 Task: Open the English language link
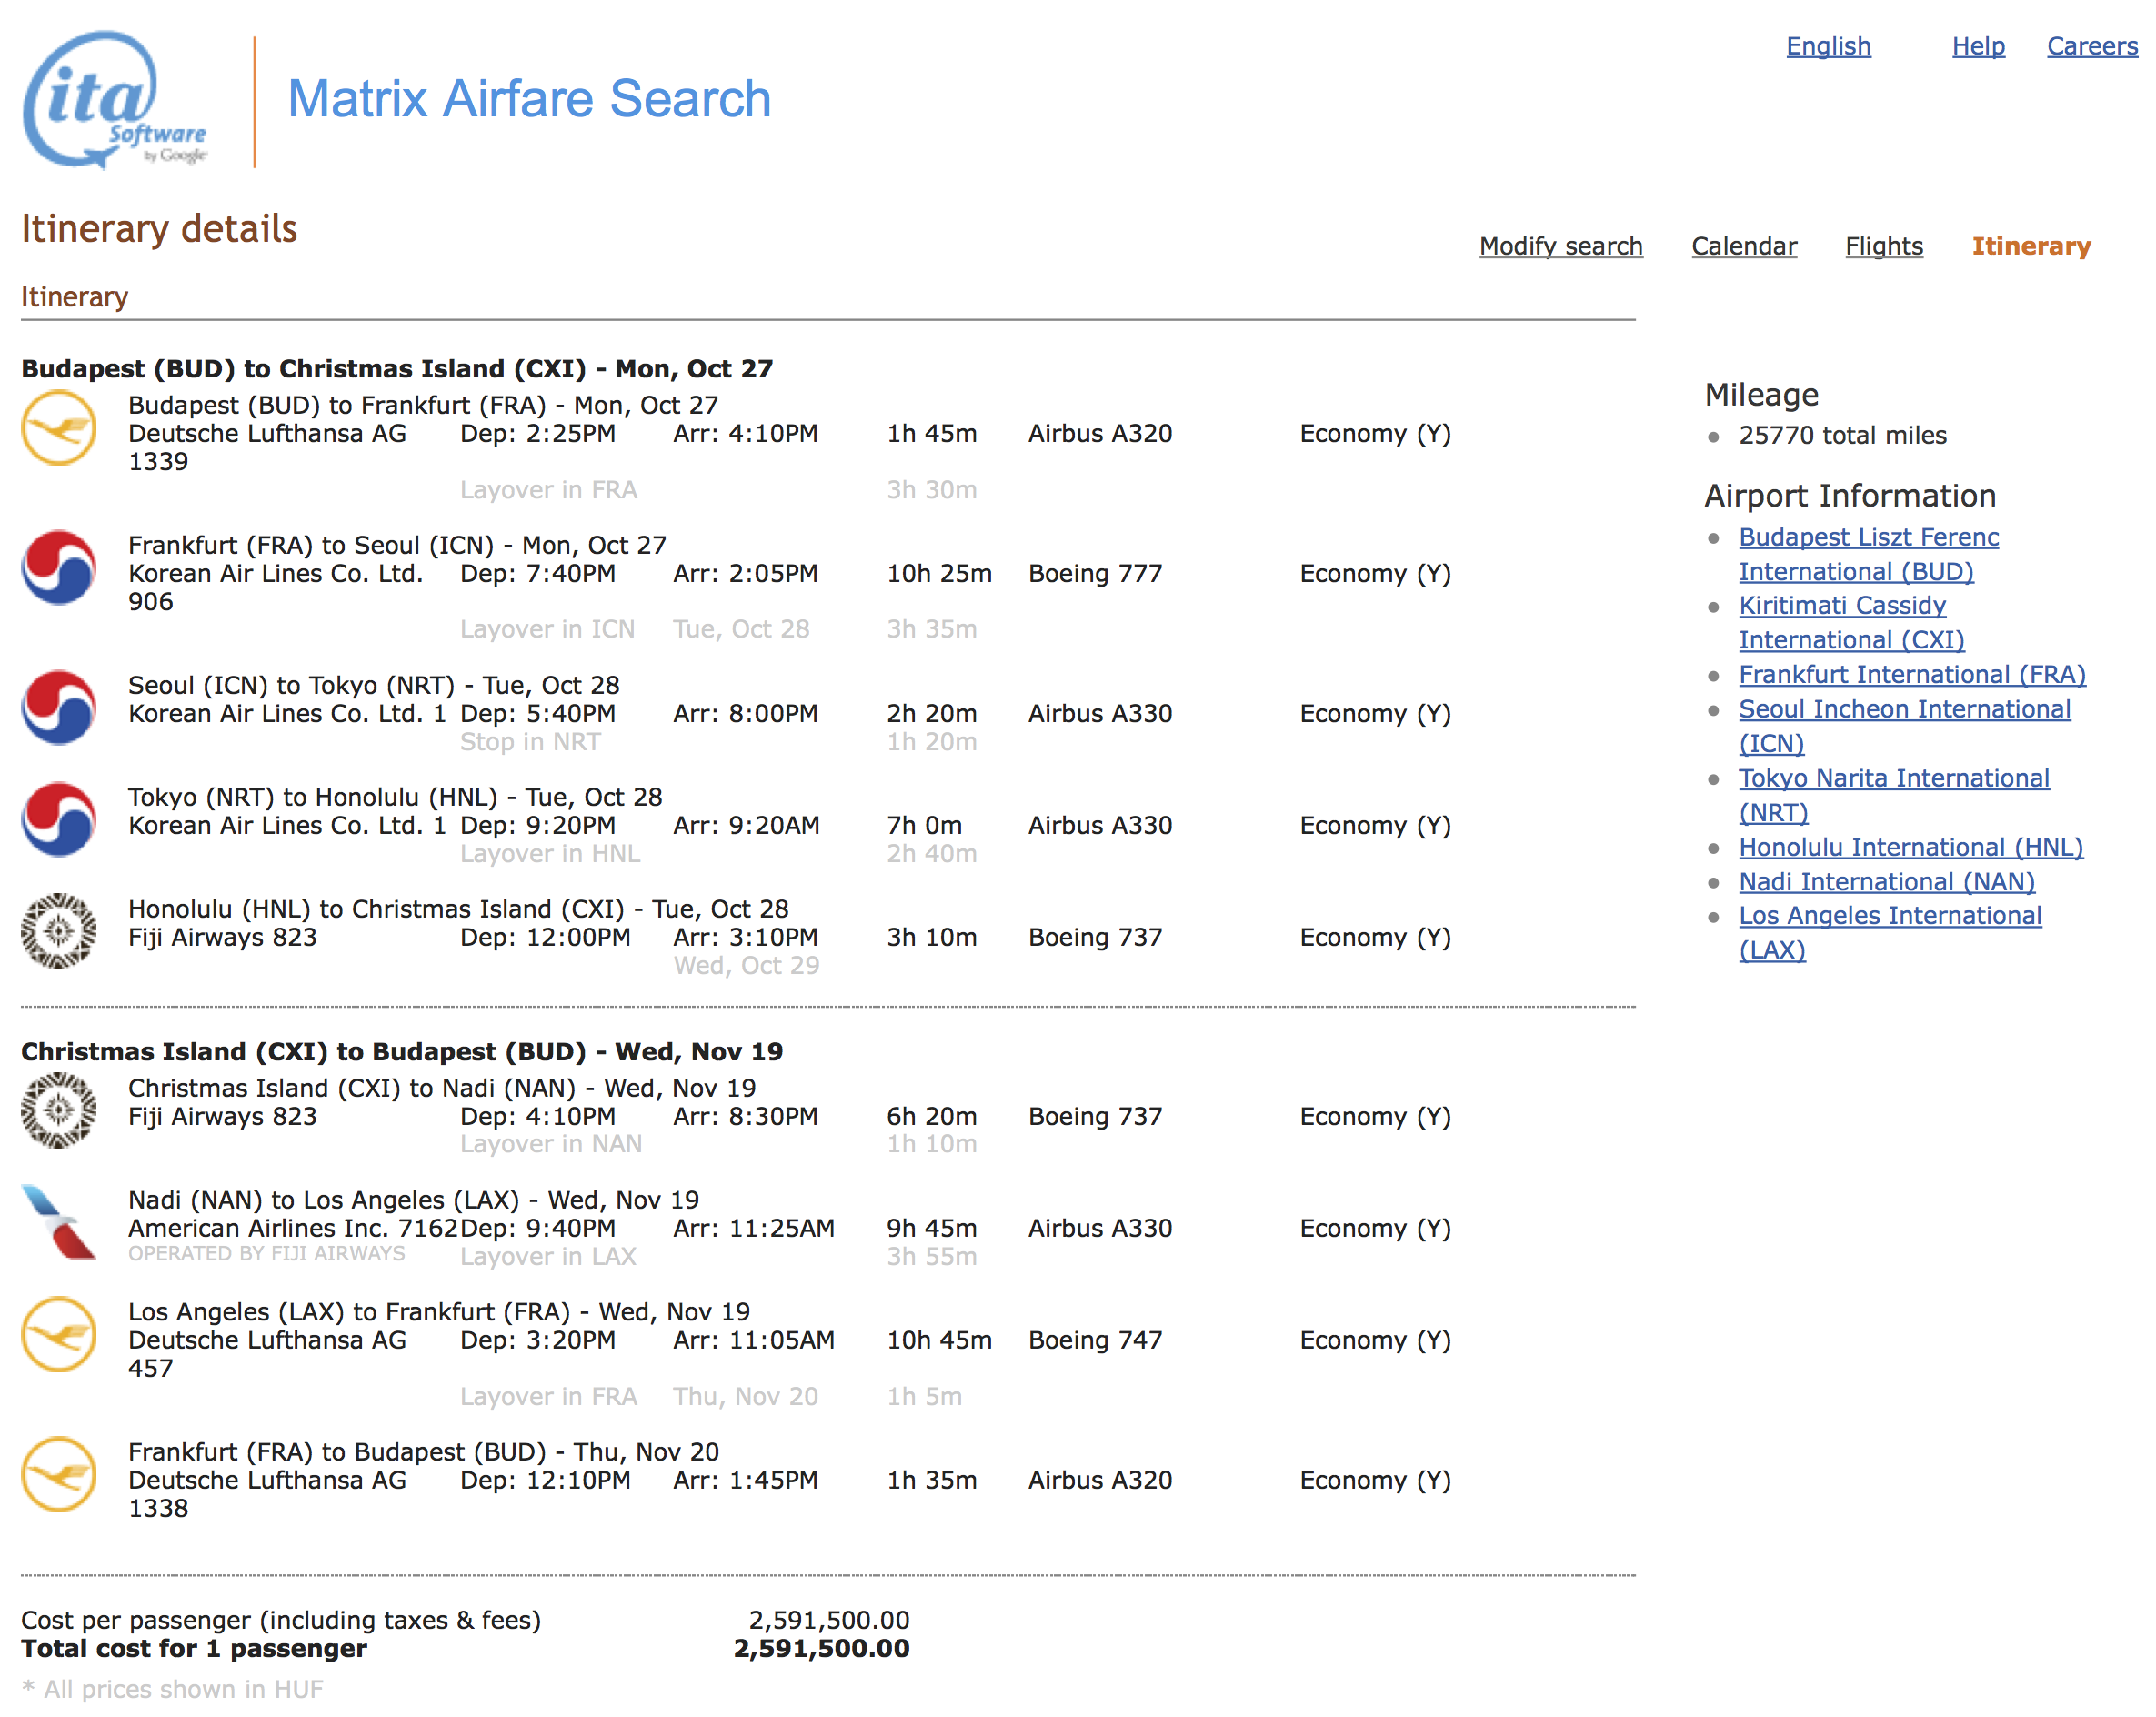click(x=1827, y=46)
